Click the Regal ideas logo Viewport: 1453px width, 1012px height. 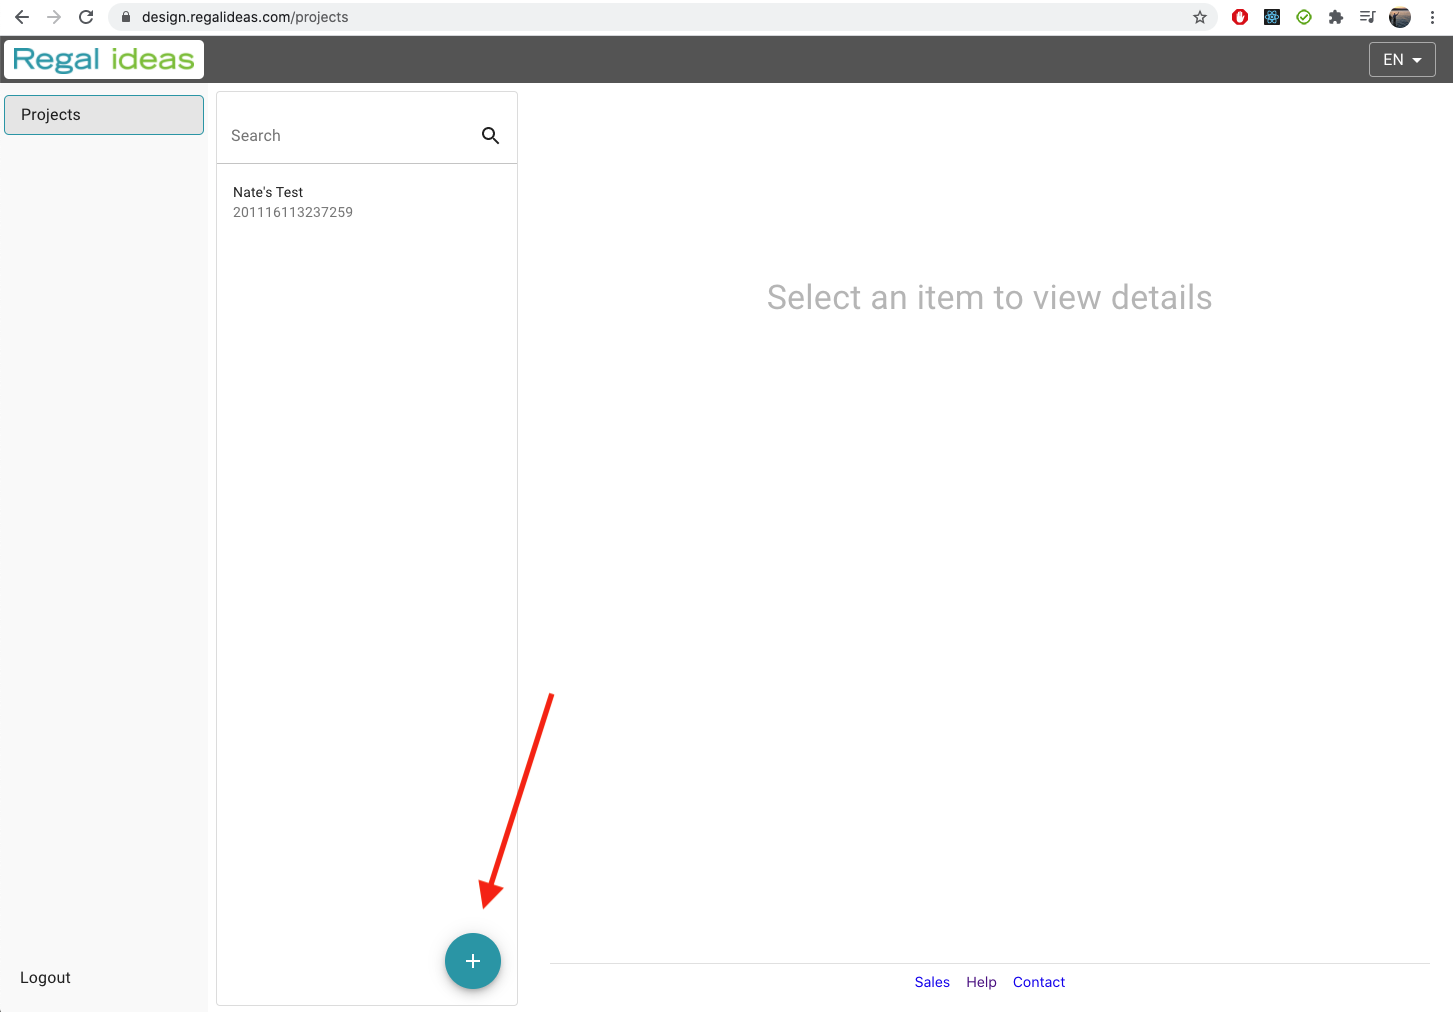click(x=104, y=60)
